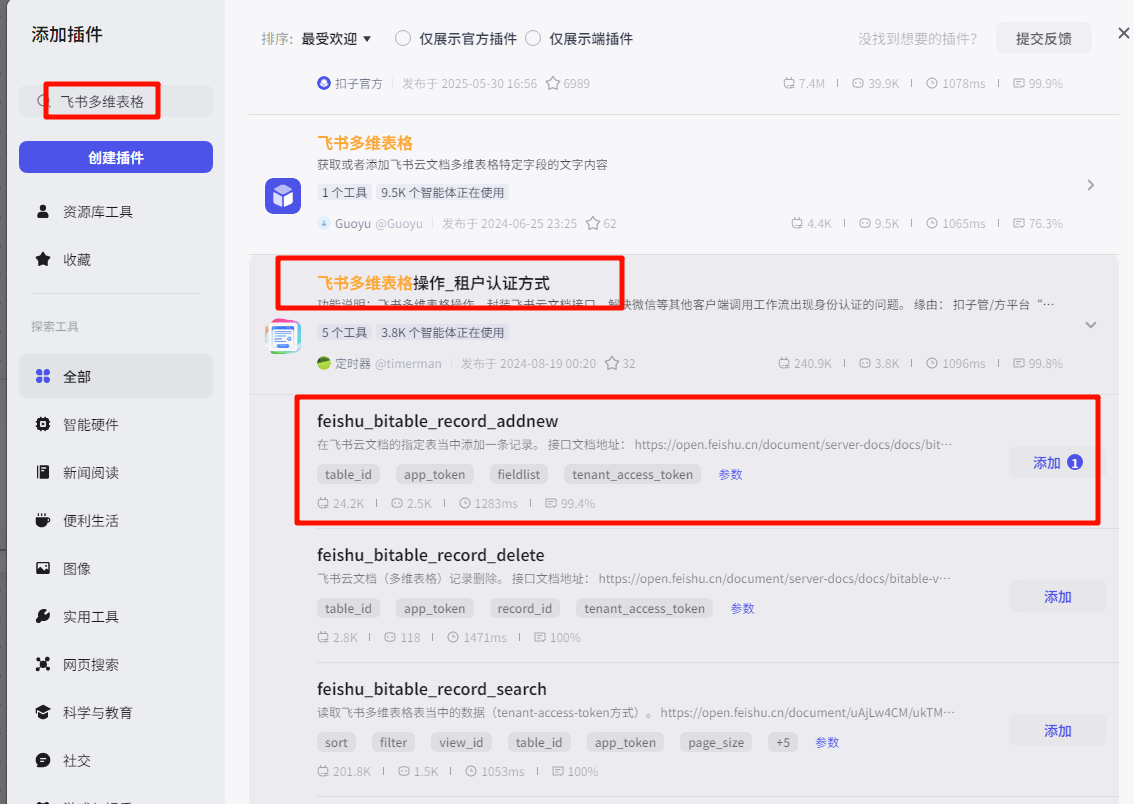Click the blue cube 飞书多维表格 plugin icon
1134x804 pixels.
pyautogui.click(x=283, y=196)
